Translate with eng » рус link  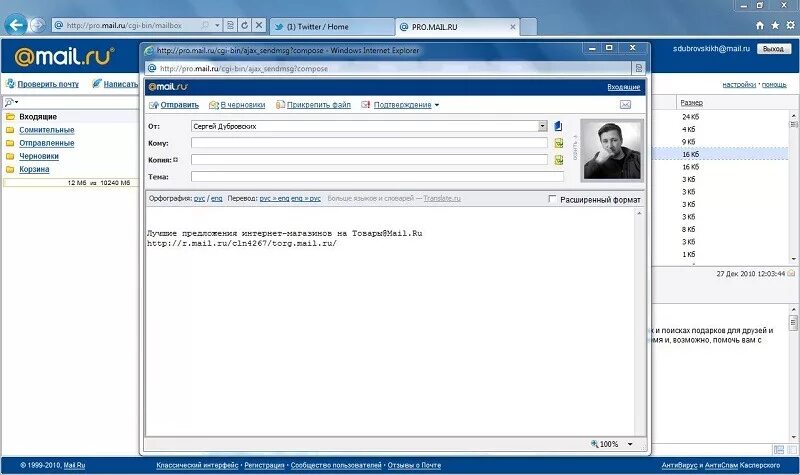[x=306, y=198]
